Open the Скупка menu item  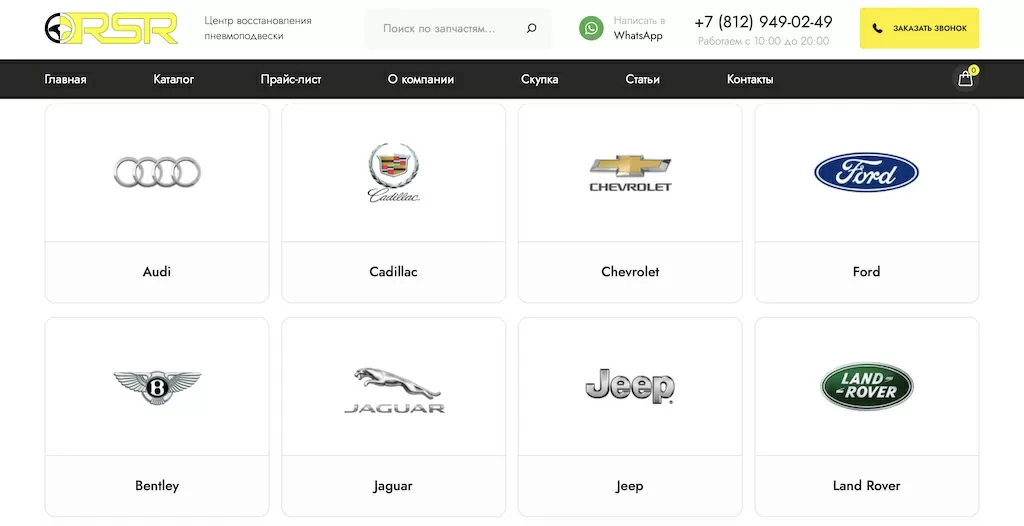coord(539,79)
